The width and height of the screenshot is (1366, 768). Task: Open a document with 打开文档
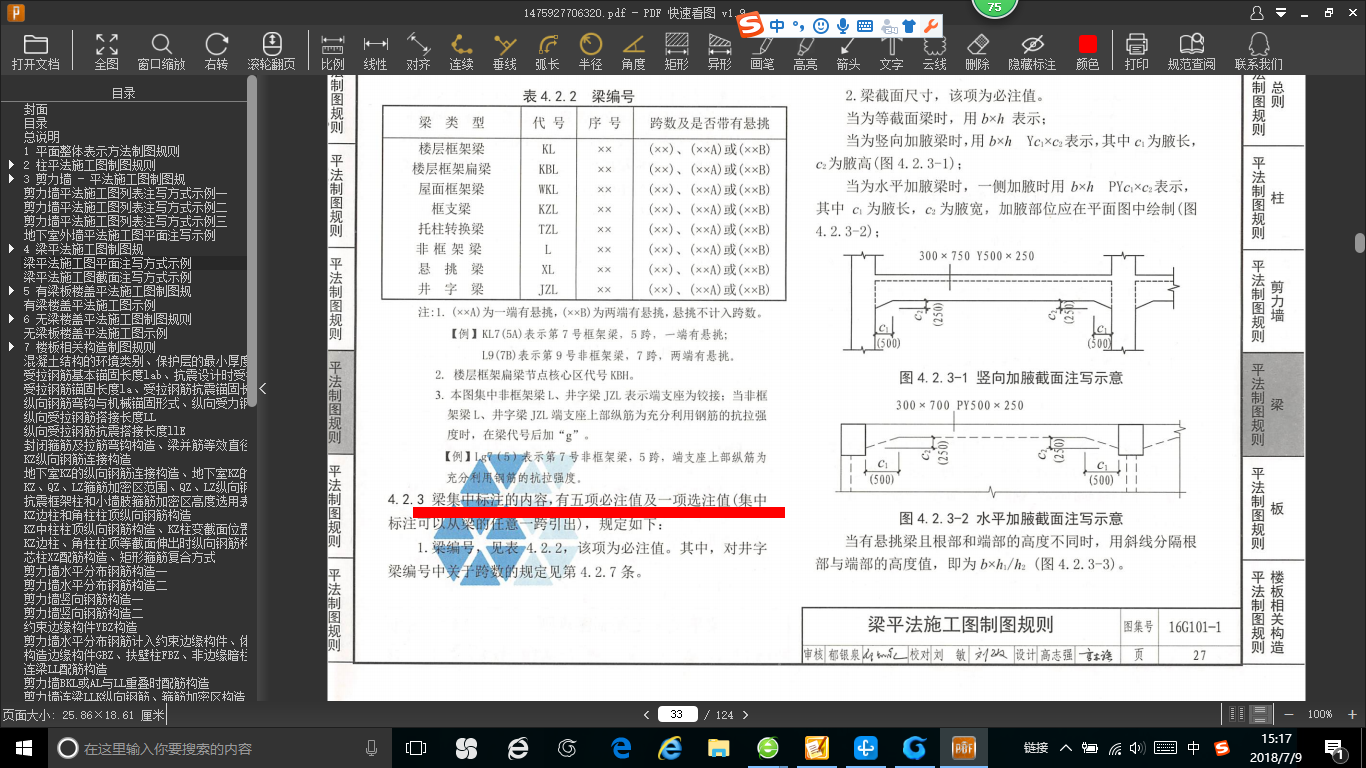pyautogui.click(x=36, y=51)
